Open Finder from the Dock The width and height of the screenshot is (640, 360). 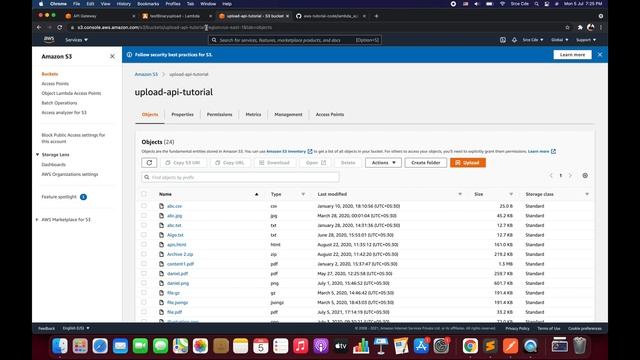coord(60,346)
